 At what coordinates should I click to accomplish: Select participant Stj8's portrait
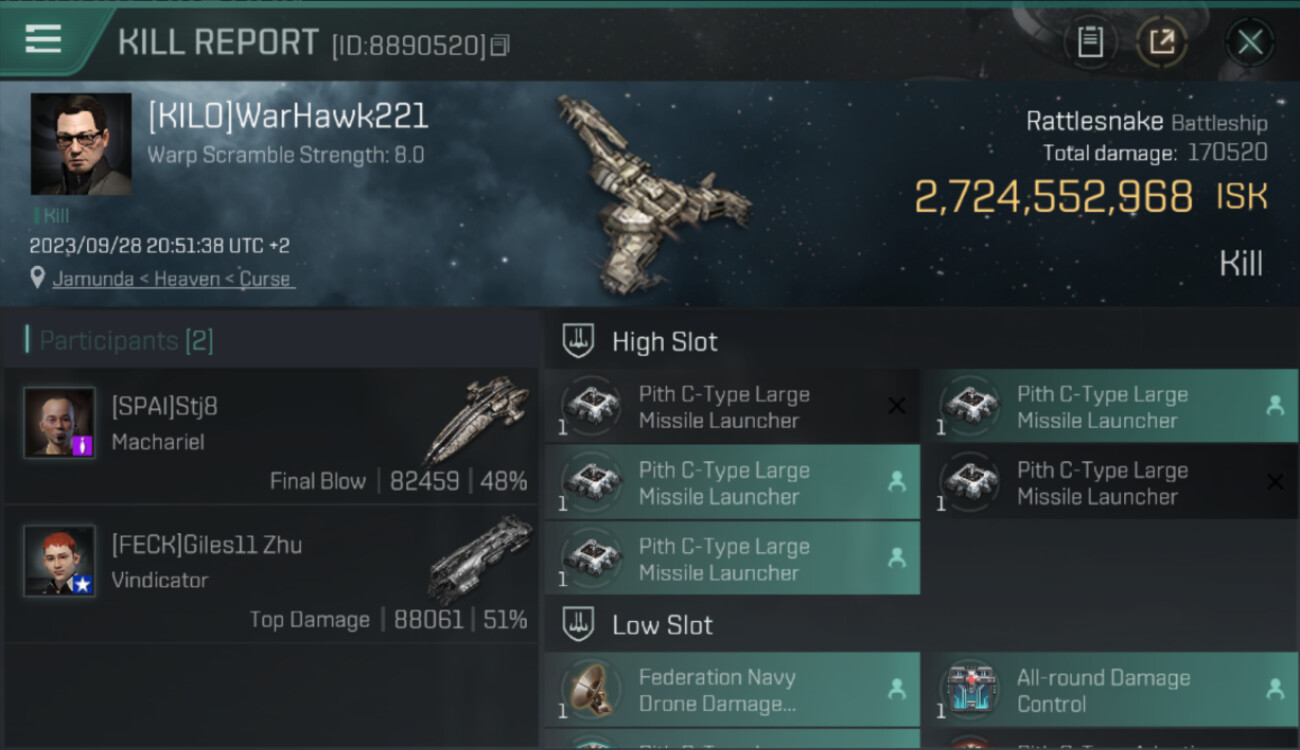tap(60, 422)
